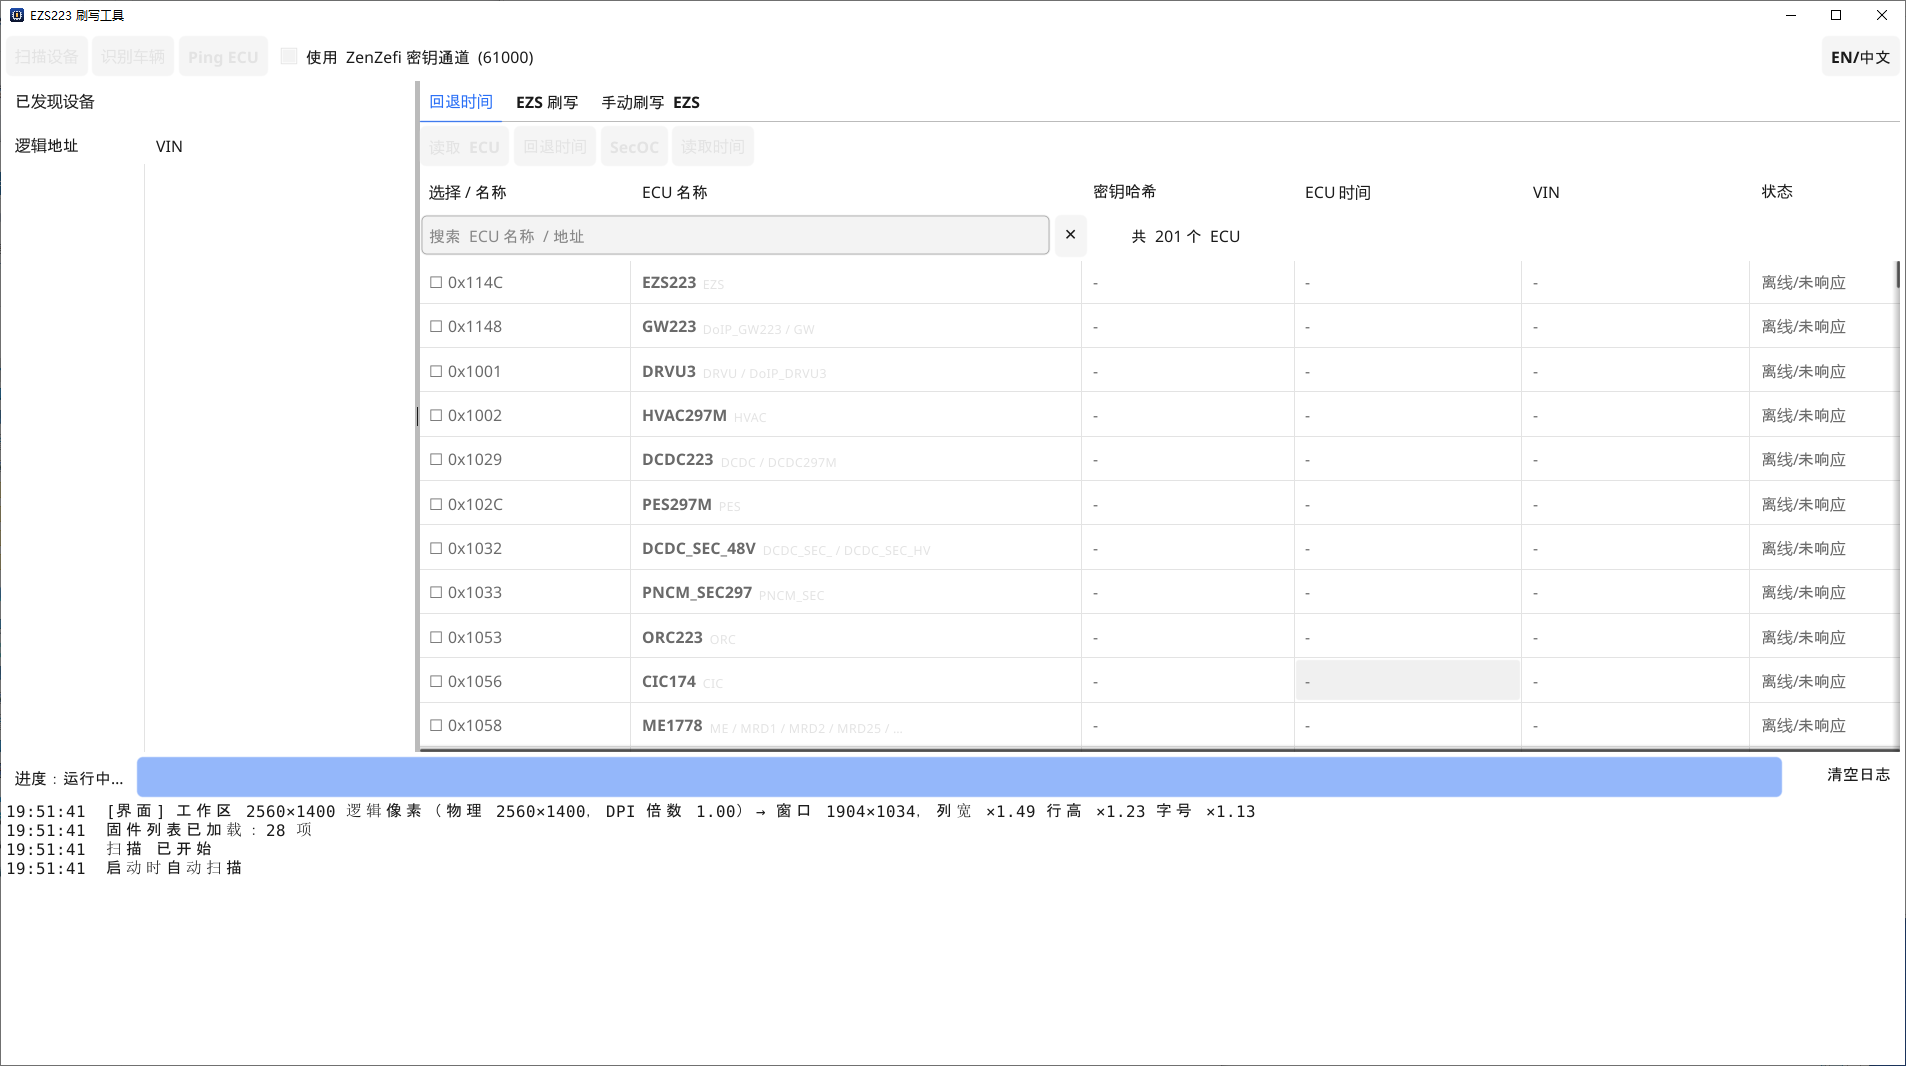Select the 0x1058 ME1778 checkbox

(x=436, y=725)
